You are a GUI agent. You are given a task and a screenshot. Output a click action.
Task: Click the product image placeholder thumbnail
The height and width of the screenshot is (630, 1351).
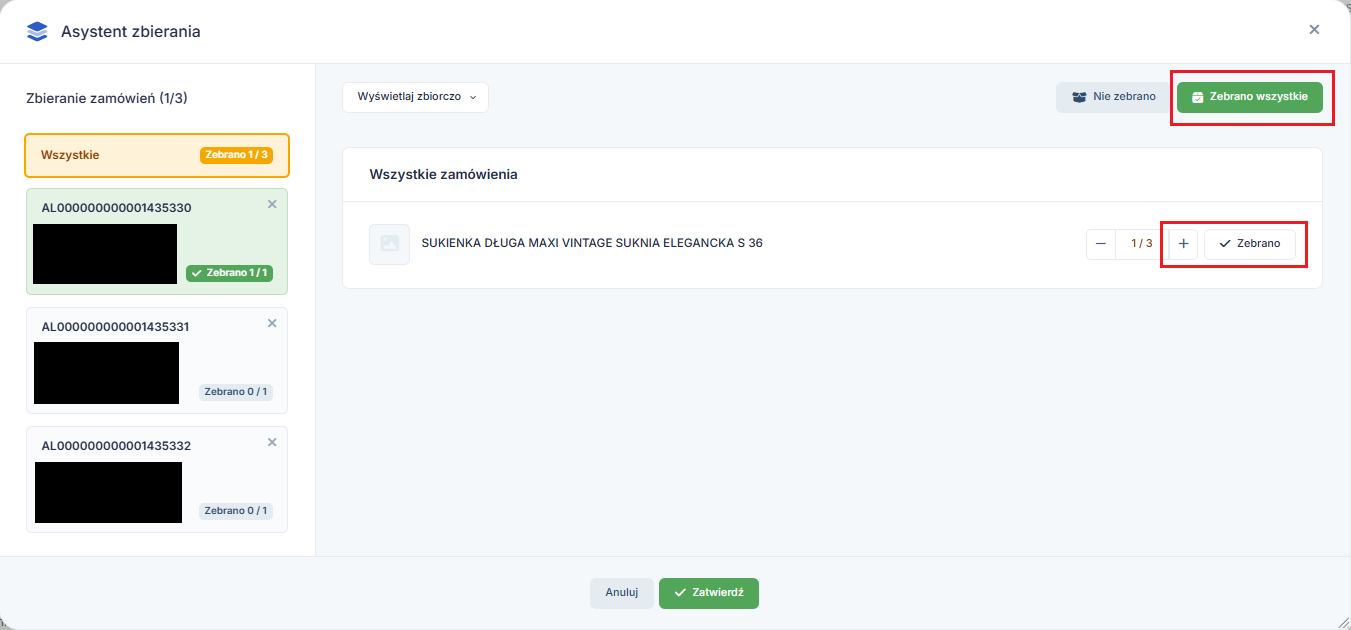[389, 244]
